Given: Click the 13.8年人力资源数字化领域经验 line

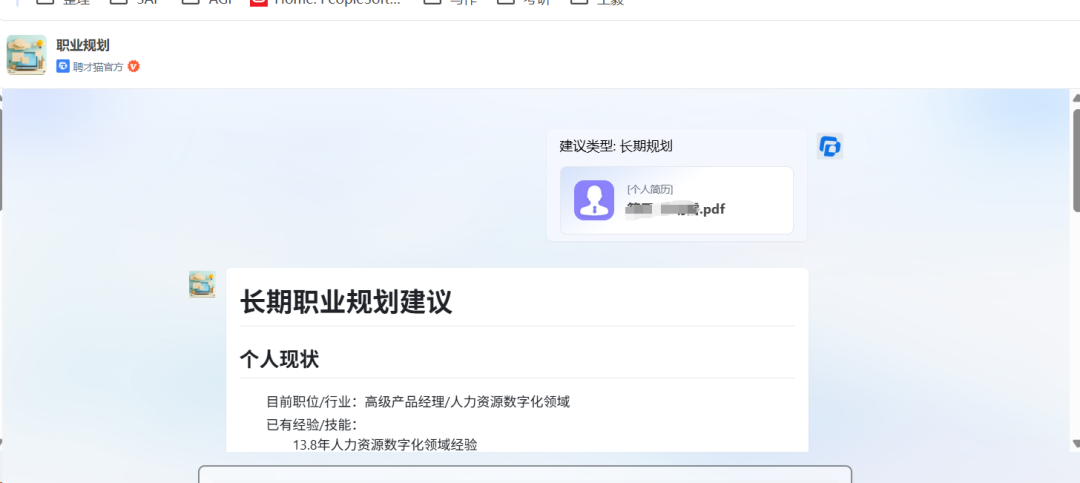Looking at the screenshot, I should [385, 444].
